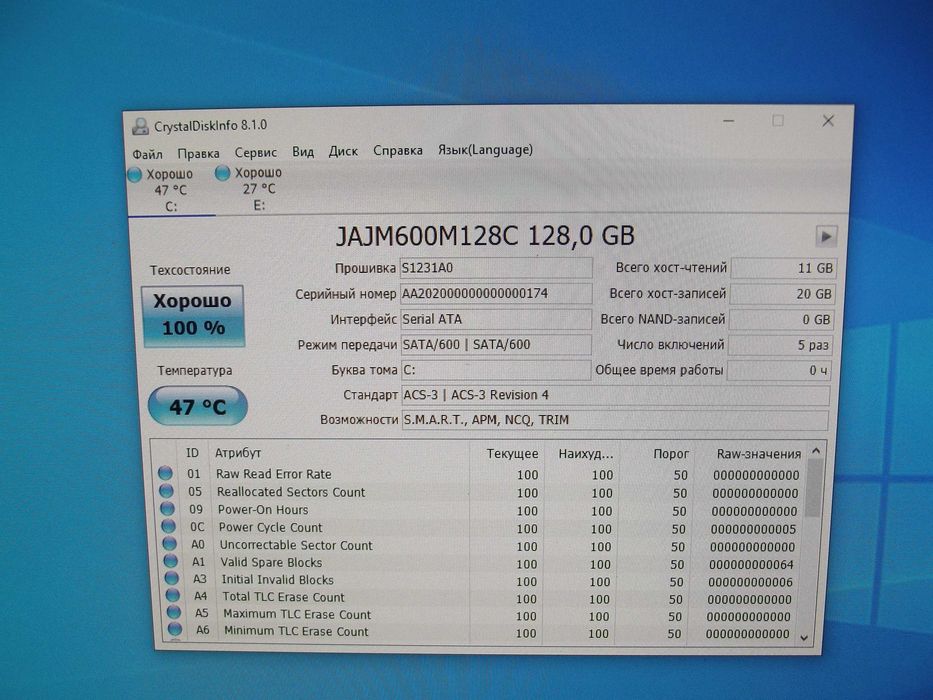Click the status orb for Reallocated Sectors Count
Viewport: 933px width, 700px height.
point(166,491)
